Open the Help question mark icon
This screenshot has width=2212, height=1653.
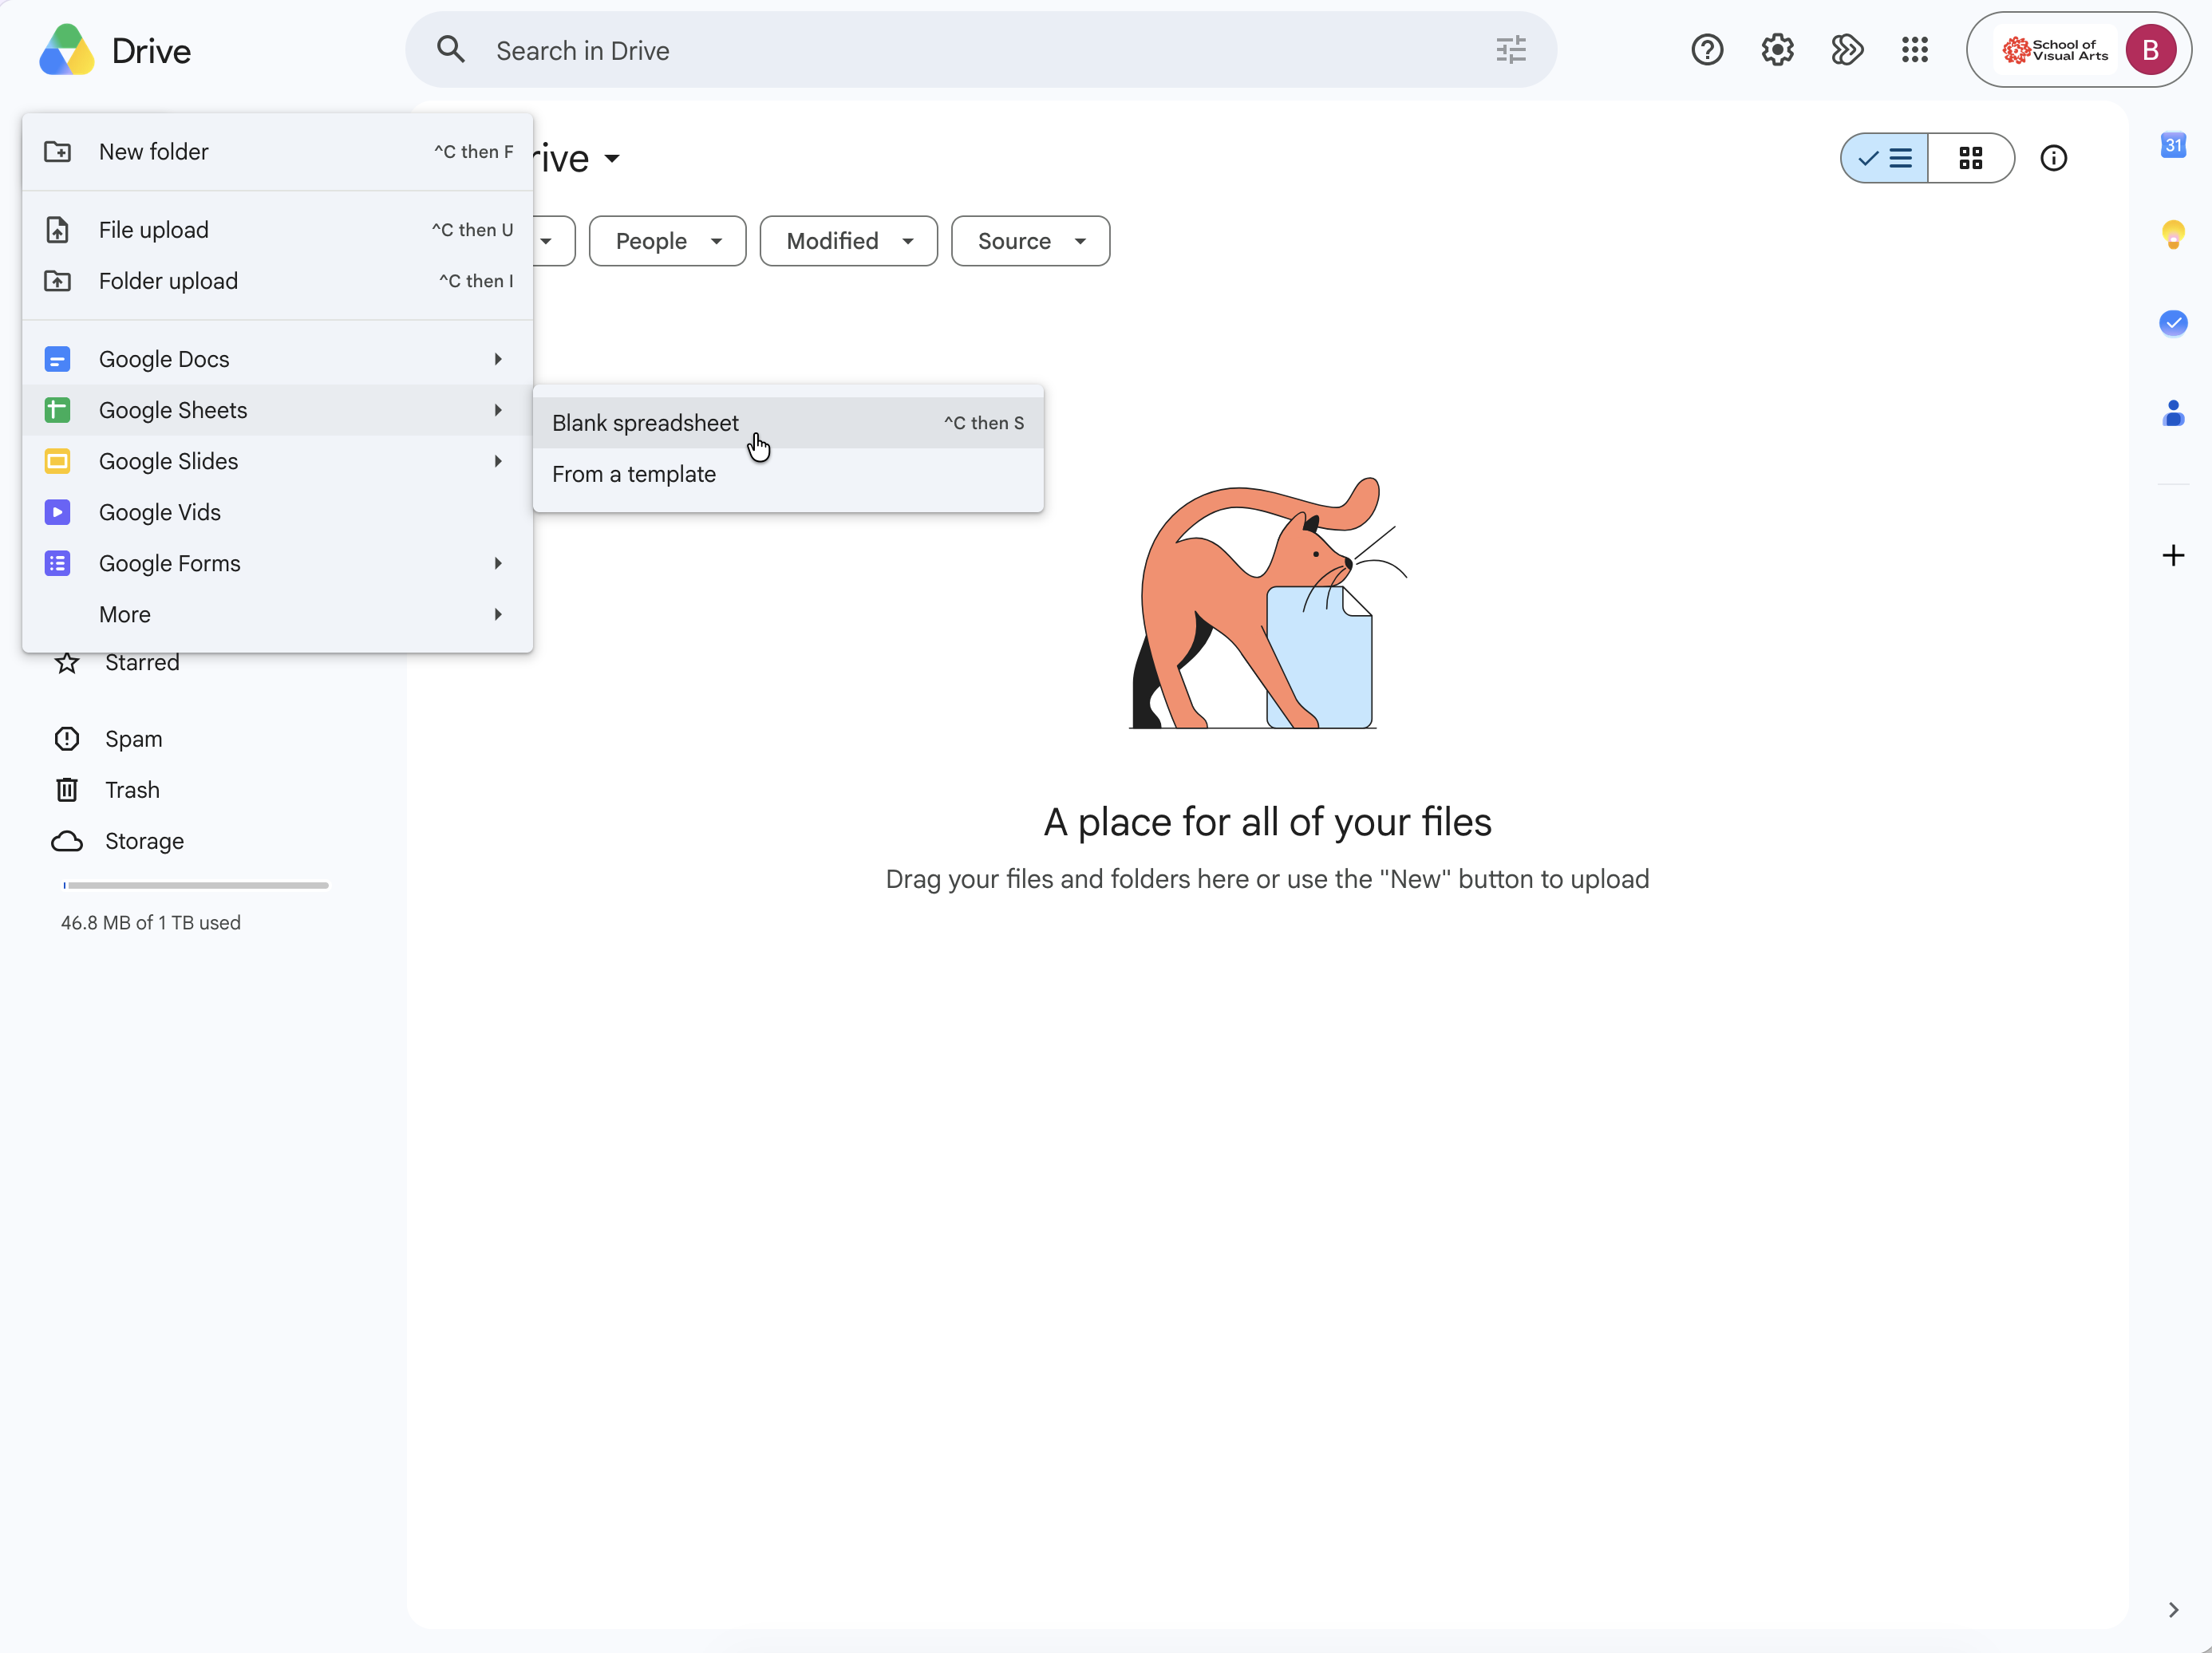(1707, 50)
